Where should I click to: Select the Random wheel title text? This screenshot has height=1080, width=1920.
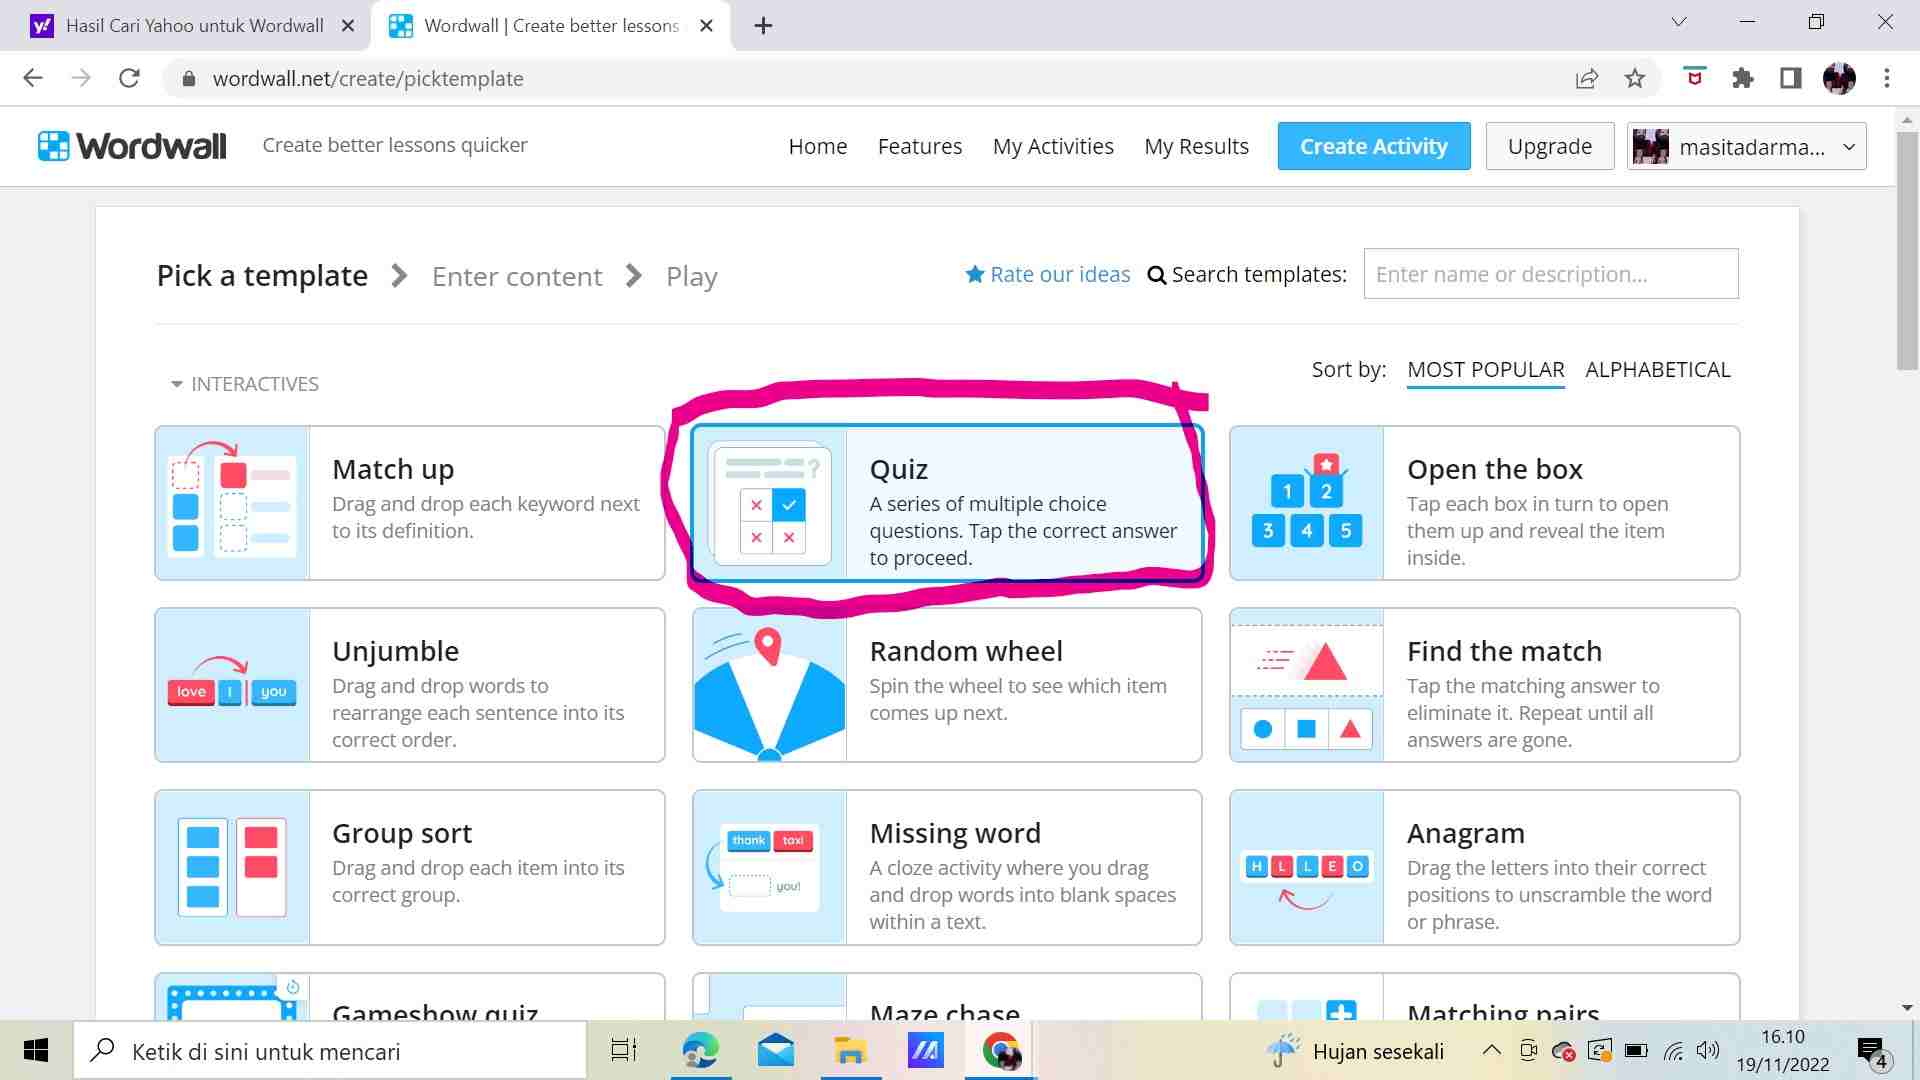point(966,651)
